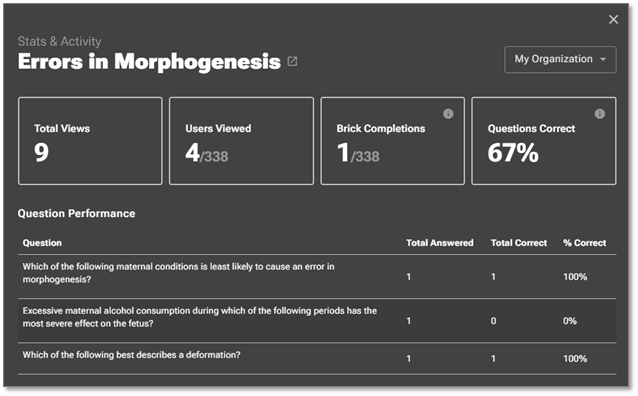Click the Stats & Activity breadcrumb text

[x=59, y=41]
